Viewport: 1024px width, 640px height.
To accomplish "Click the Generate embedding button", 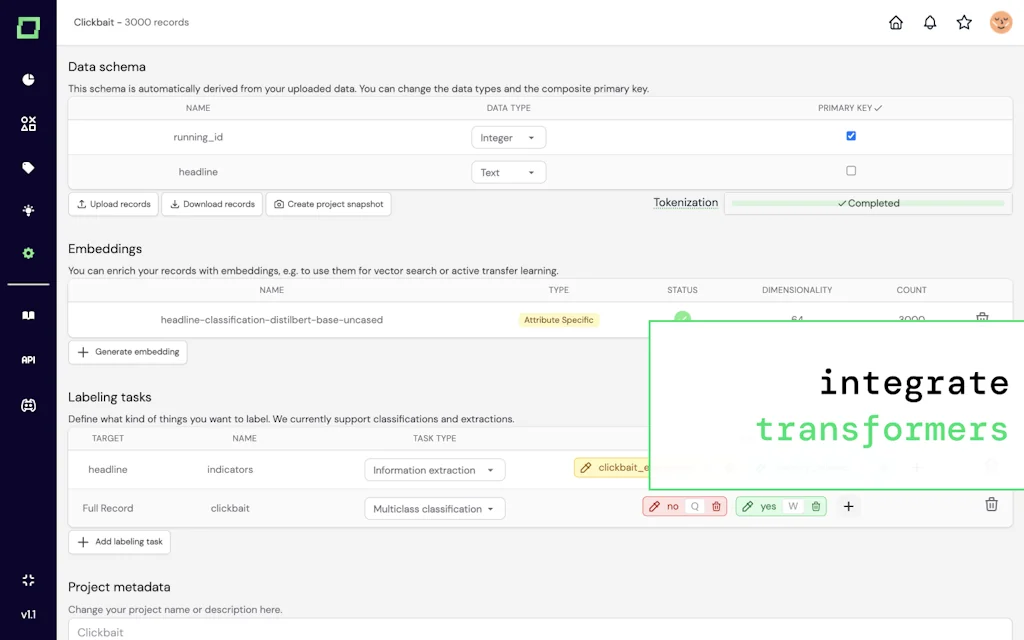I will pyautogui.click(x=128, y=352).
